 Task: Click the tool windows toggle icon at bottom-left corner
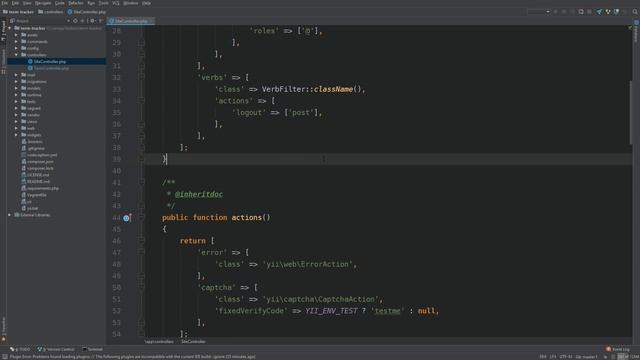(4, 357)
